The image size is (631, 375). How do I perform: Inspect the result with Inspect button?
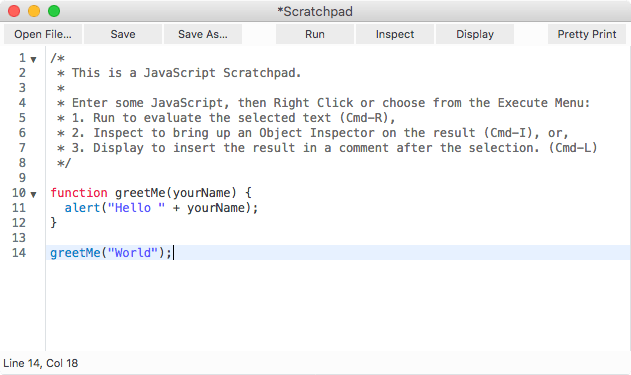(x=395, y=34)
